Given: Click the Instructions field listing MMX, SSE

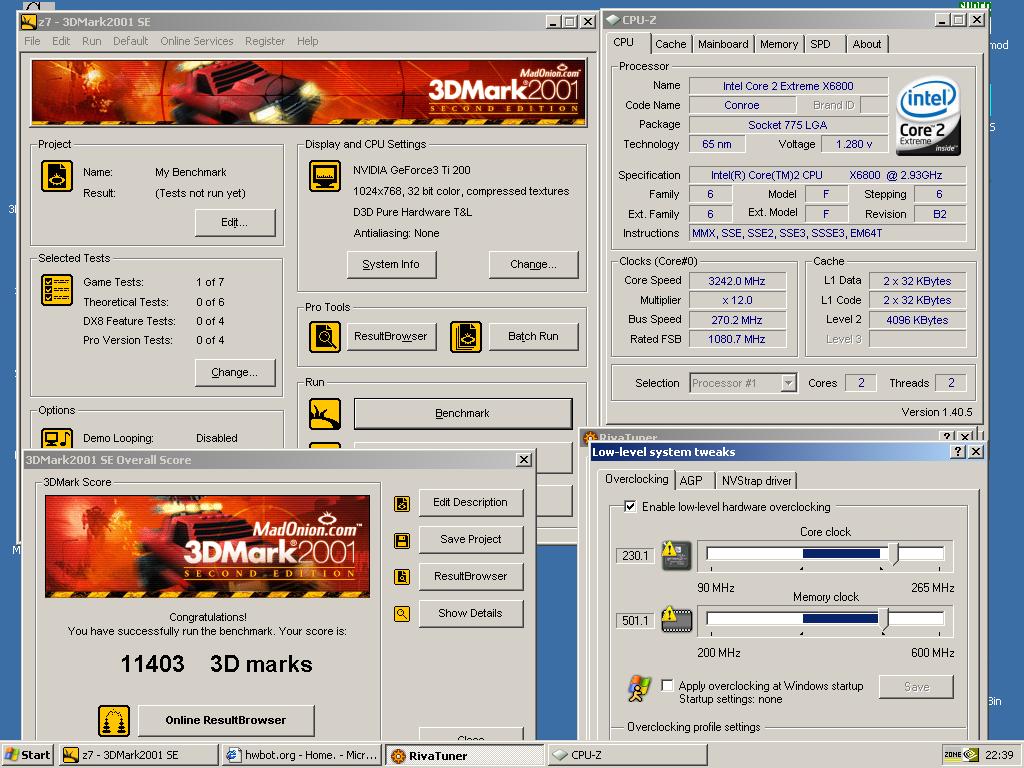Looking at the screenshot, I should (x=828, y=233).
